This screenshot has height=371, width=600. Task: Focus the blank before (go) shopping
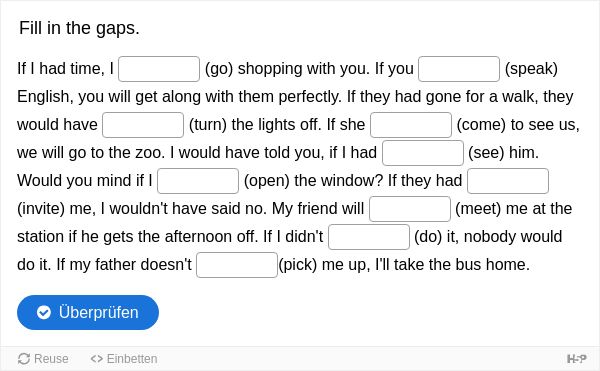click(x=159, y=69)
